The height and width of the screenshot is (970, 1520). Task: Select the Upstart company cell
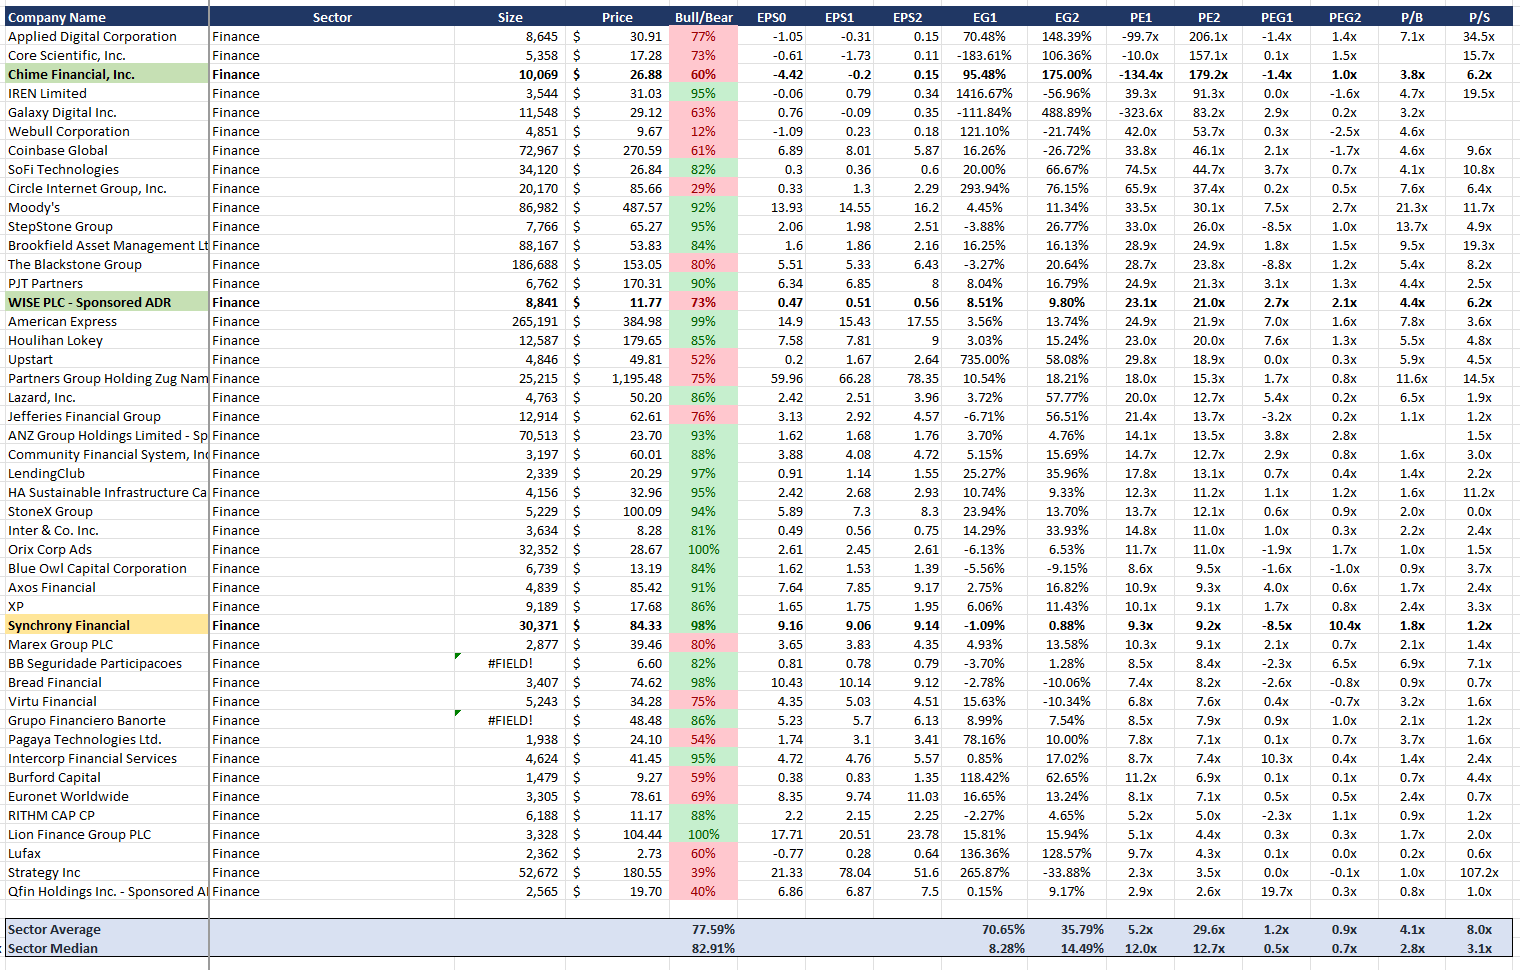[x=106, y=359]
